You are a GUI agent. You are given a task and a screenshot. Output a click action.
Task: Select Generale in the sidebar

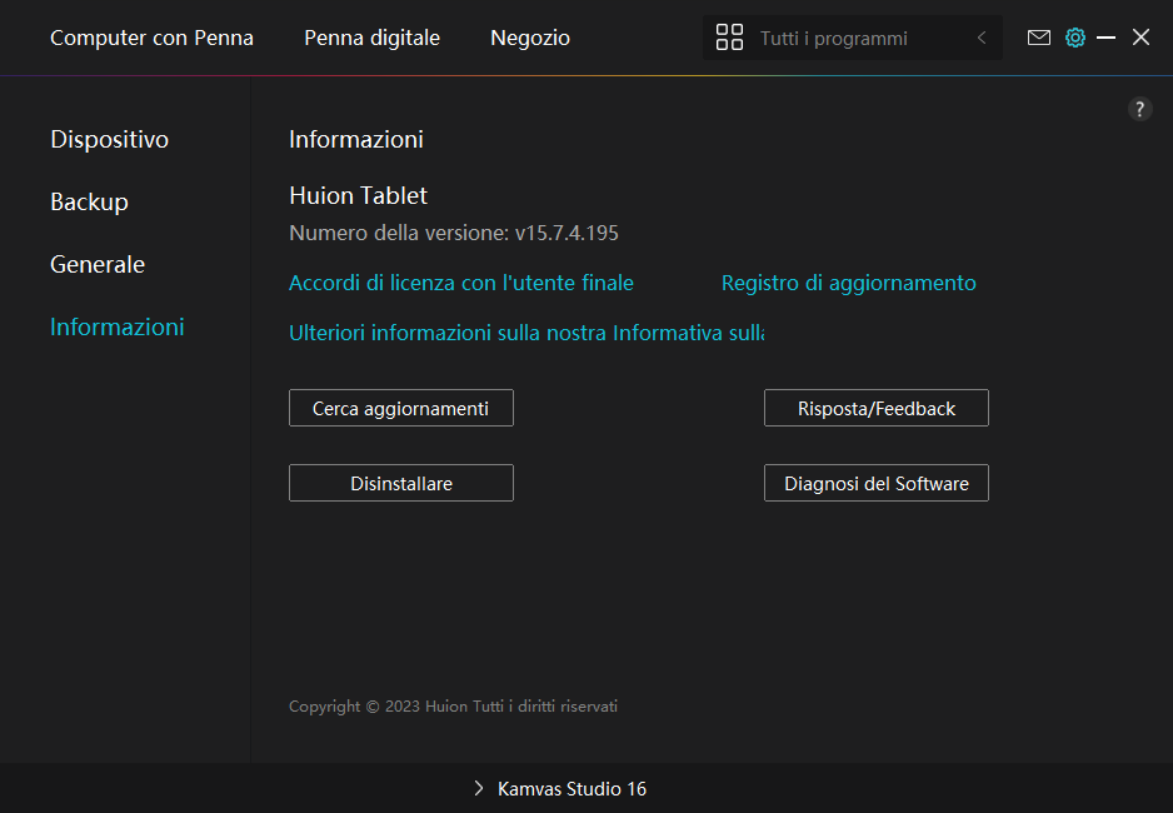[97, 265]
